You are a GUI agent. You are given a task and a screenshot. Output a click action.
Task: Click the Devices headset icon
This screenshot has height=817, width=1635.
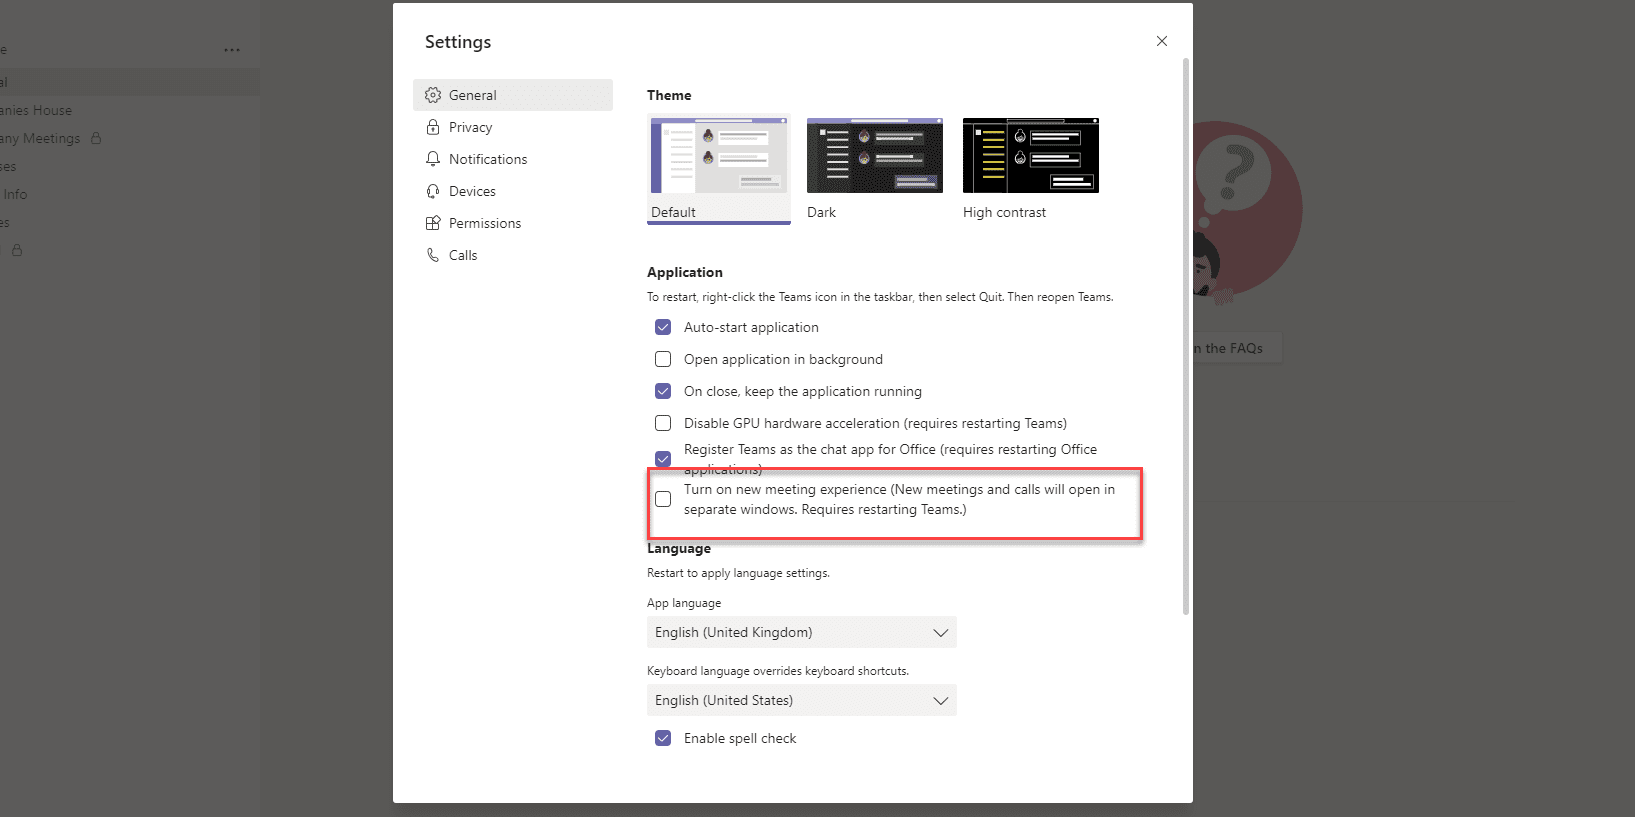point(433,191)
